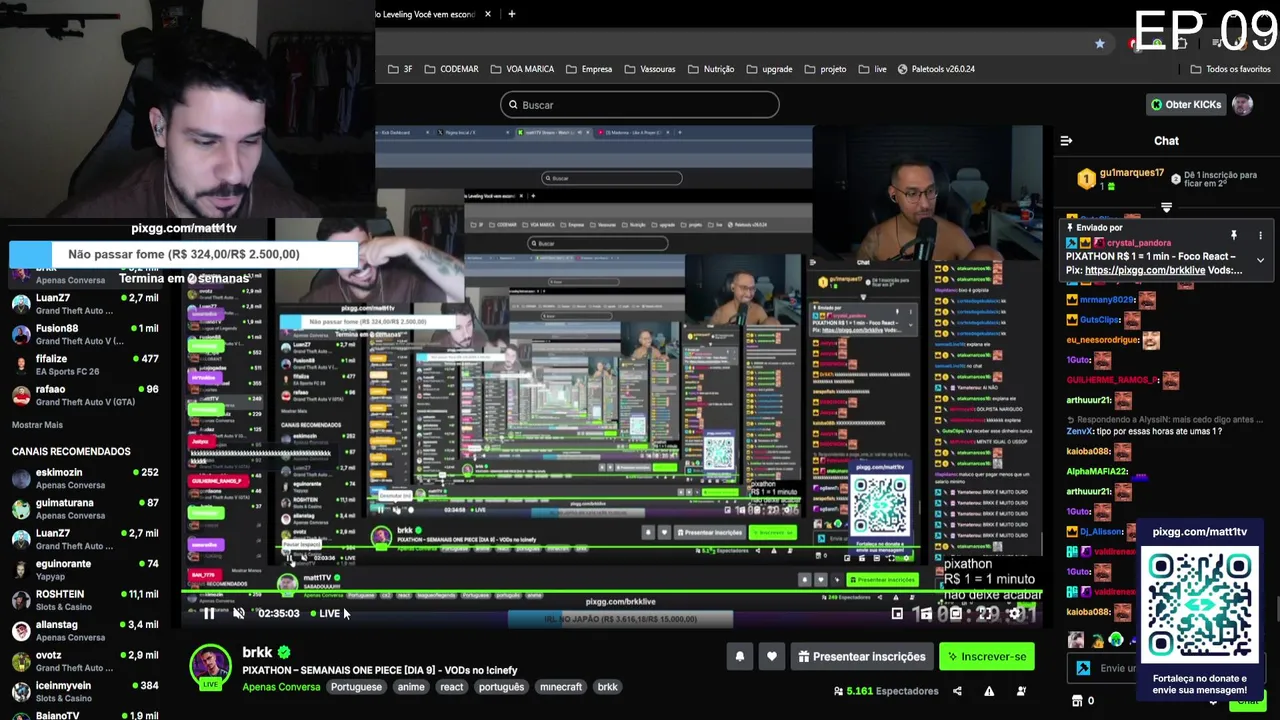The width and height of the screenshot is (1280, 720).
Task: Select the Portuguese stream tag
Action: [356, 687]
